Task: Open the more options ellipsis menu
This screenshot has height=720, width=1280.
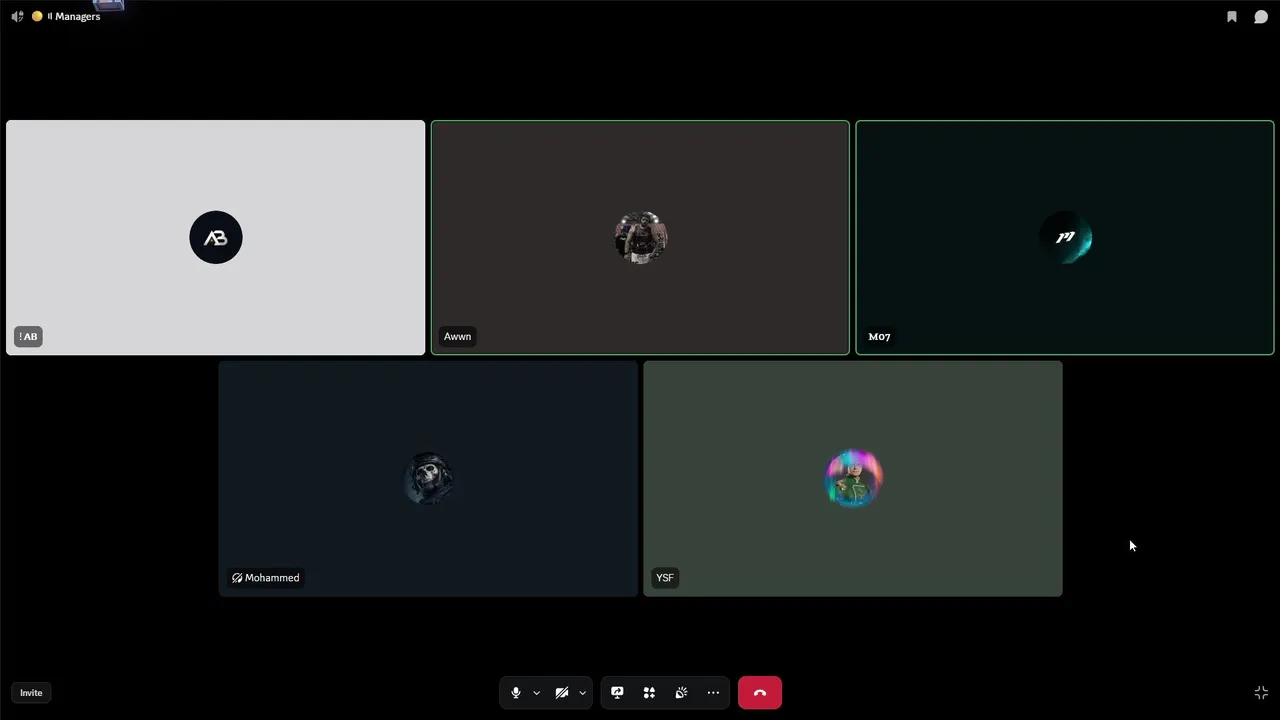Action: [713, 693]
